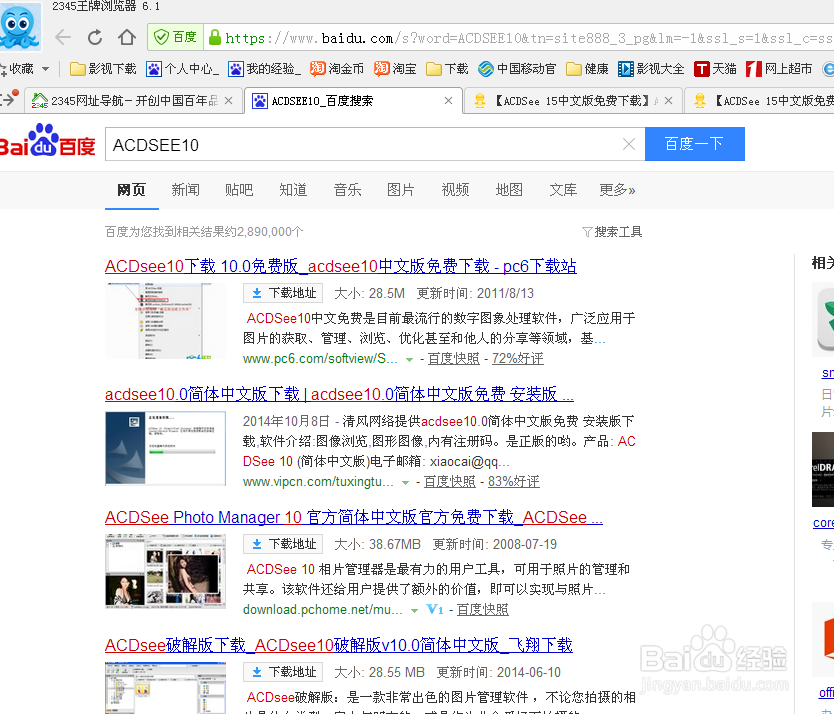Click the V1 verification icon near download.pchome.net
834x714 pixels.
click(434, 609)
